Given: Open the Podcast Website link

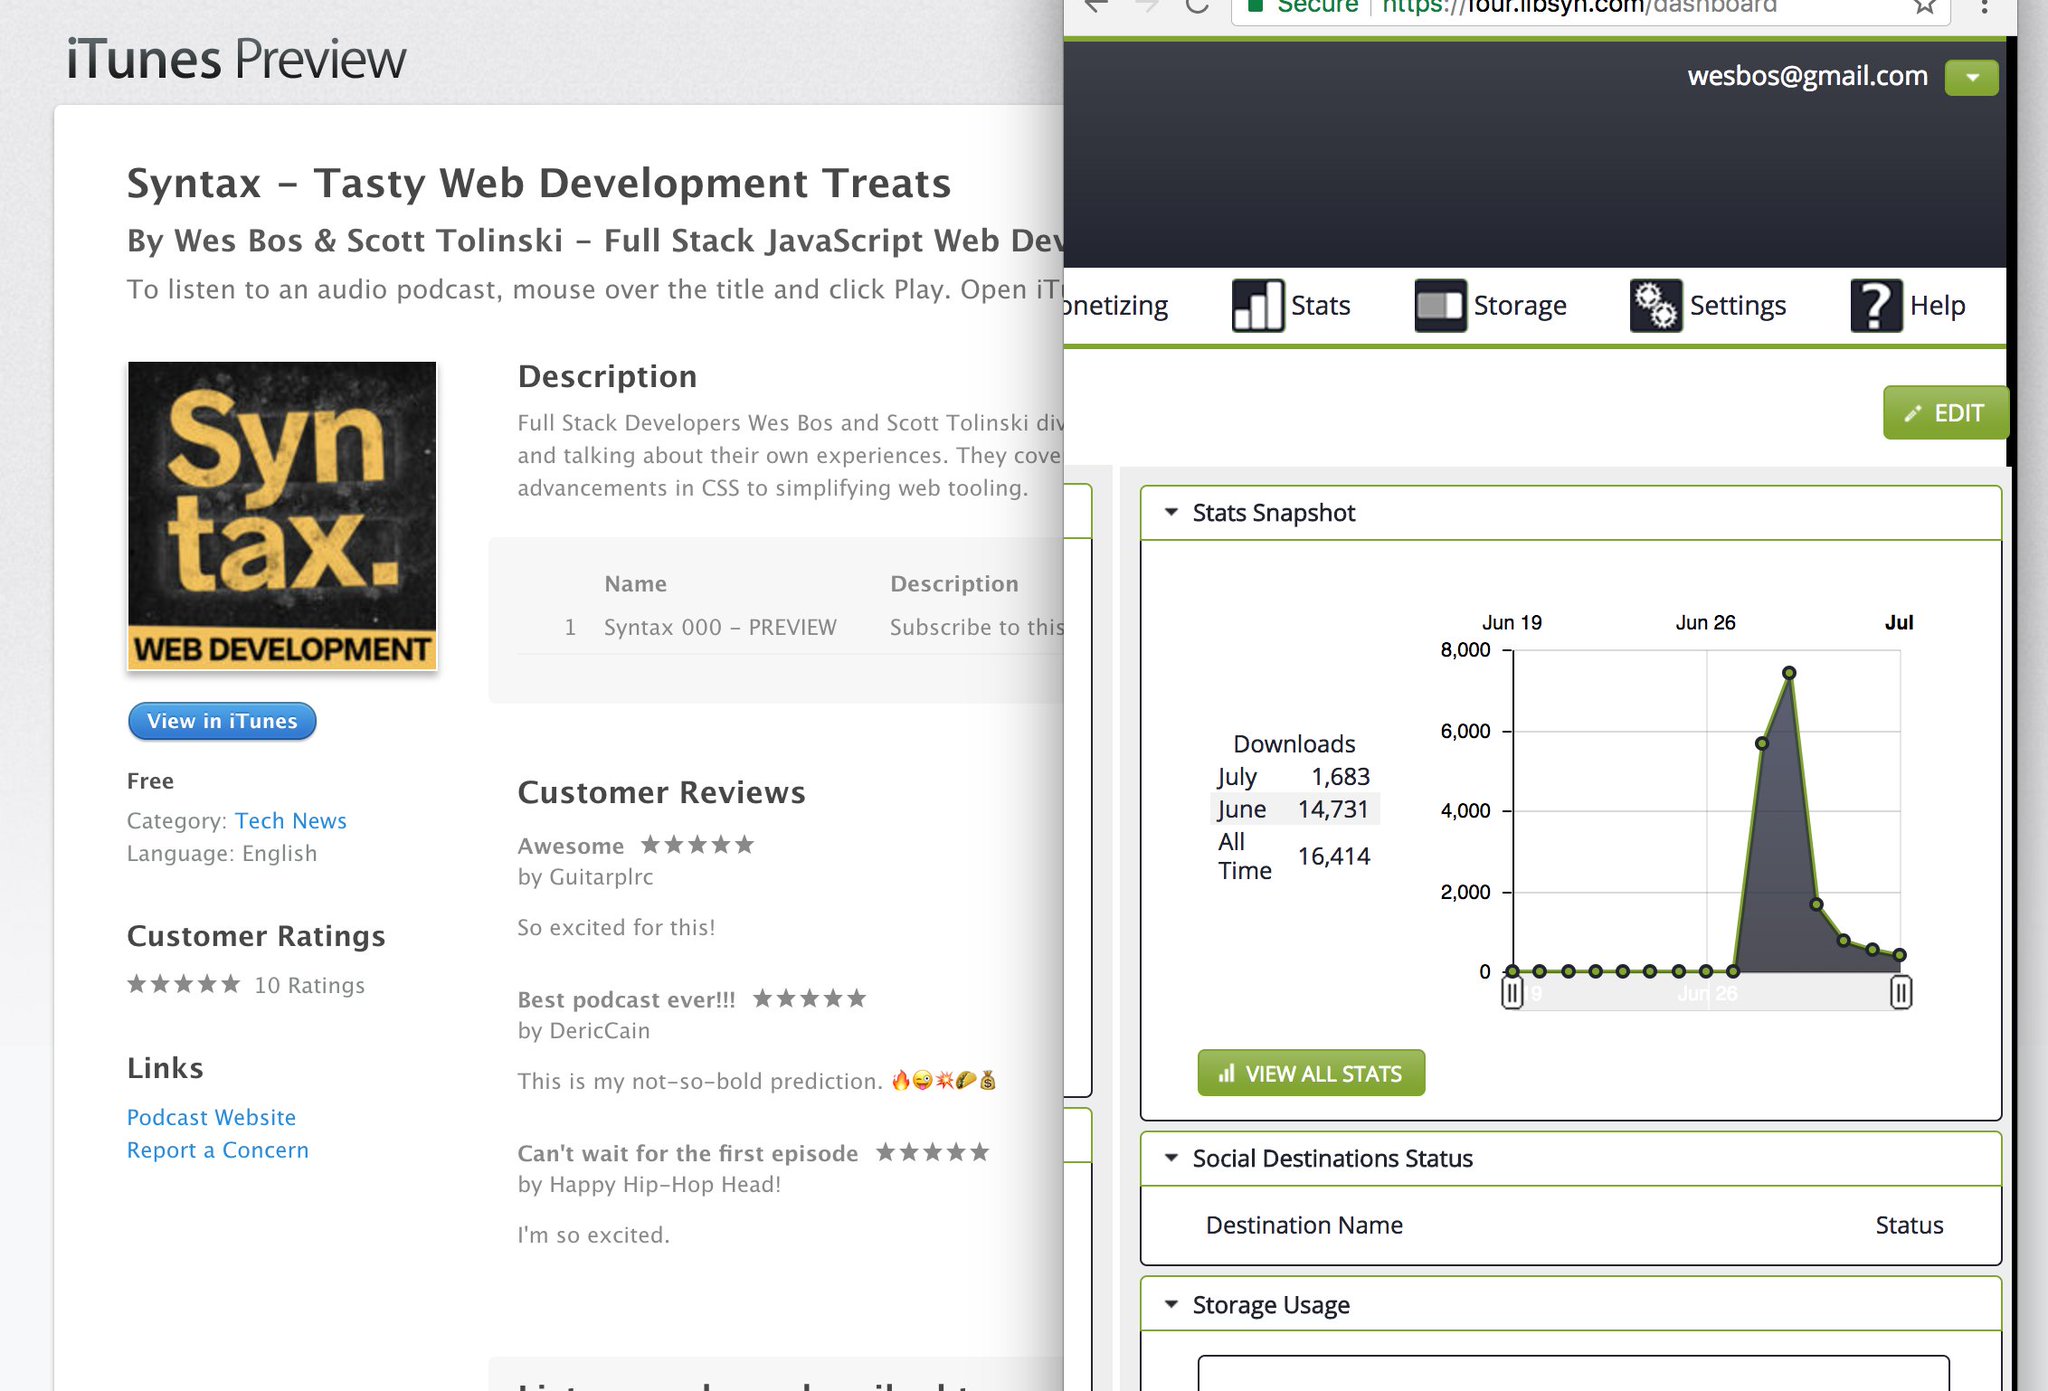Looking at the screenshot, I should point(211,1117).
